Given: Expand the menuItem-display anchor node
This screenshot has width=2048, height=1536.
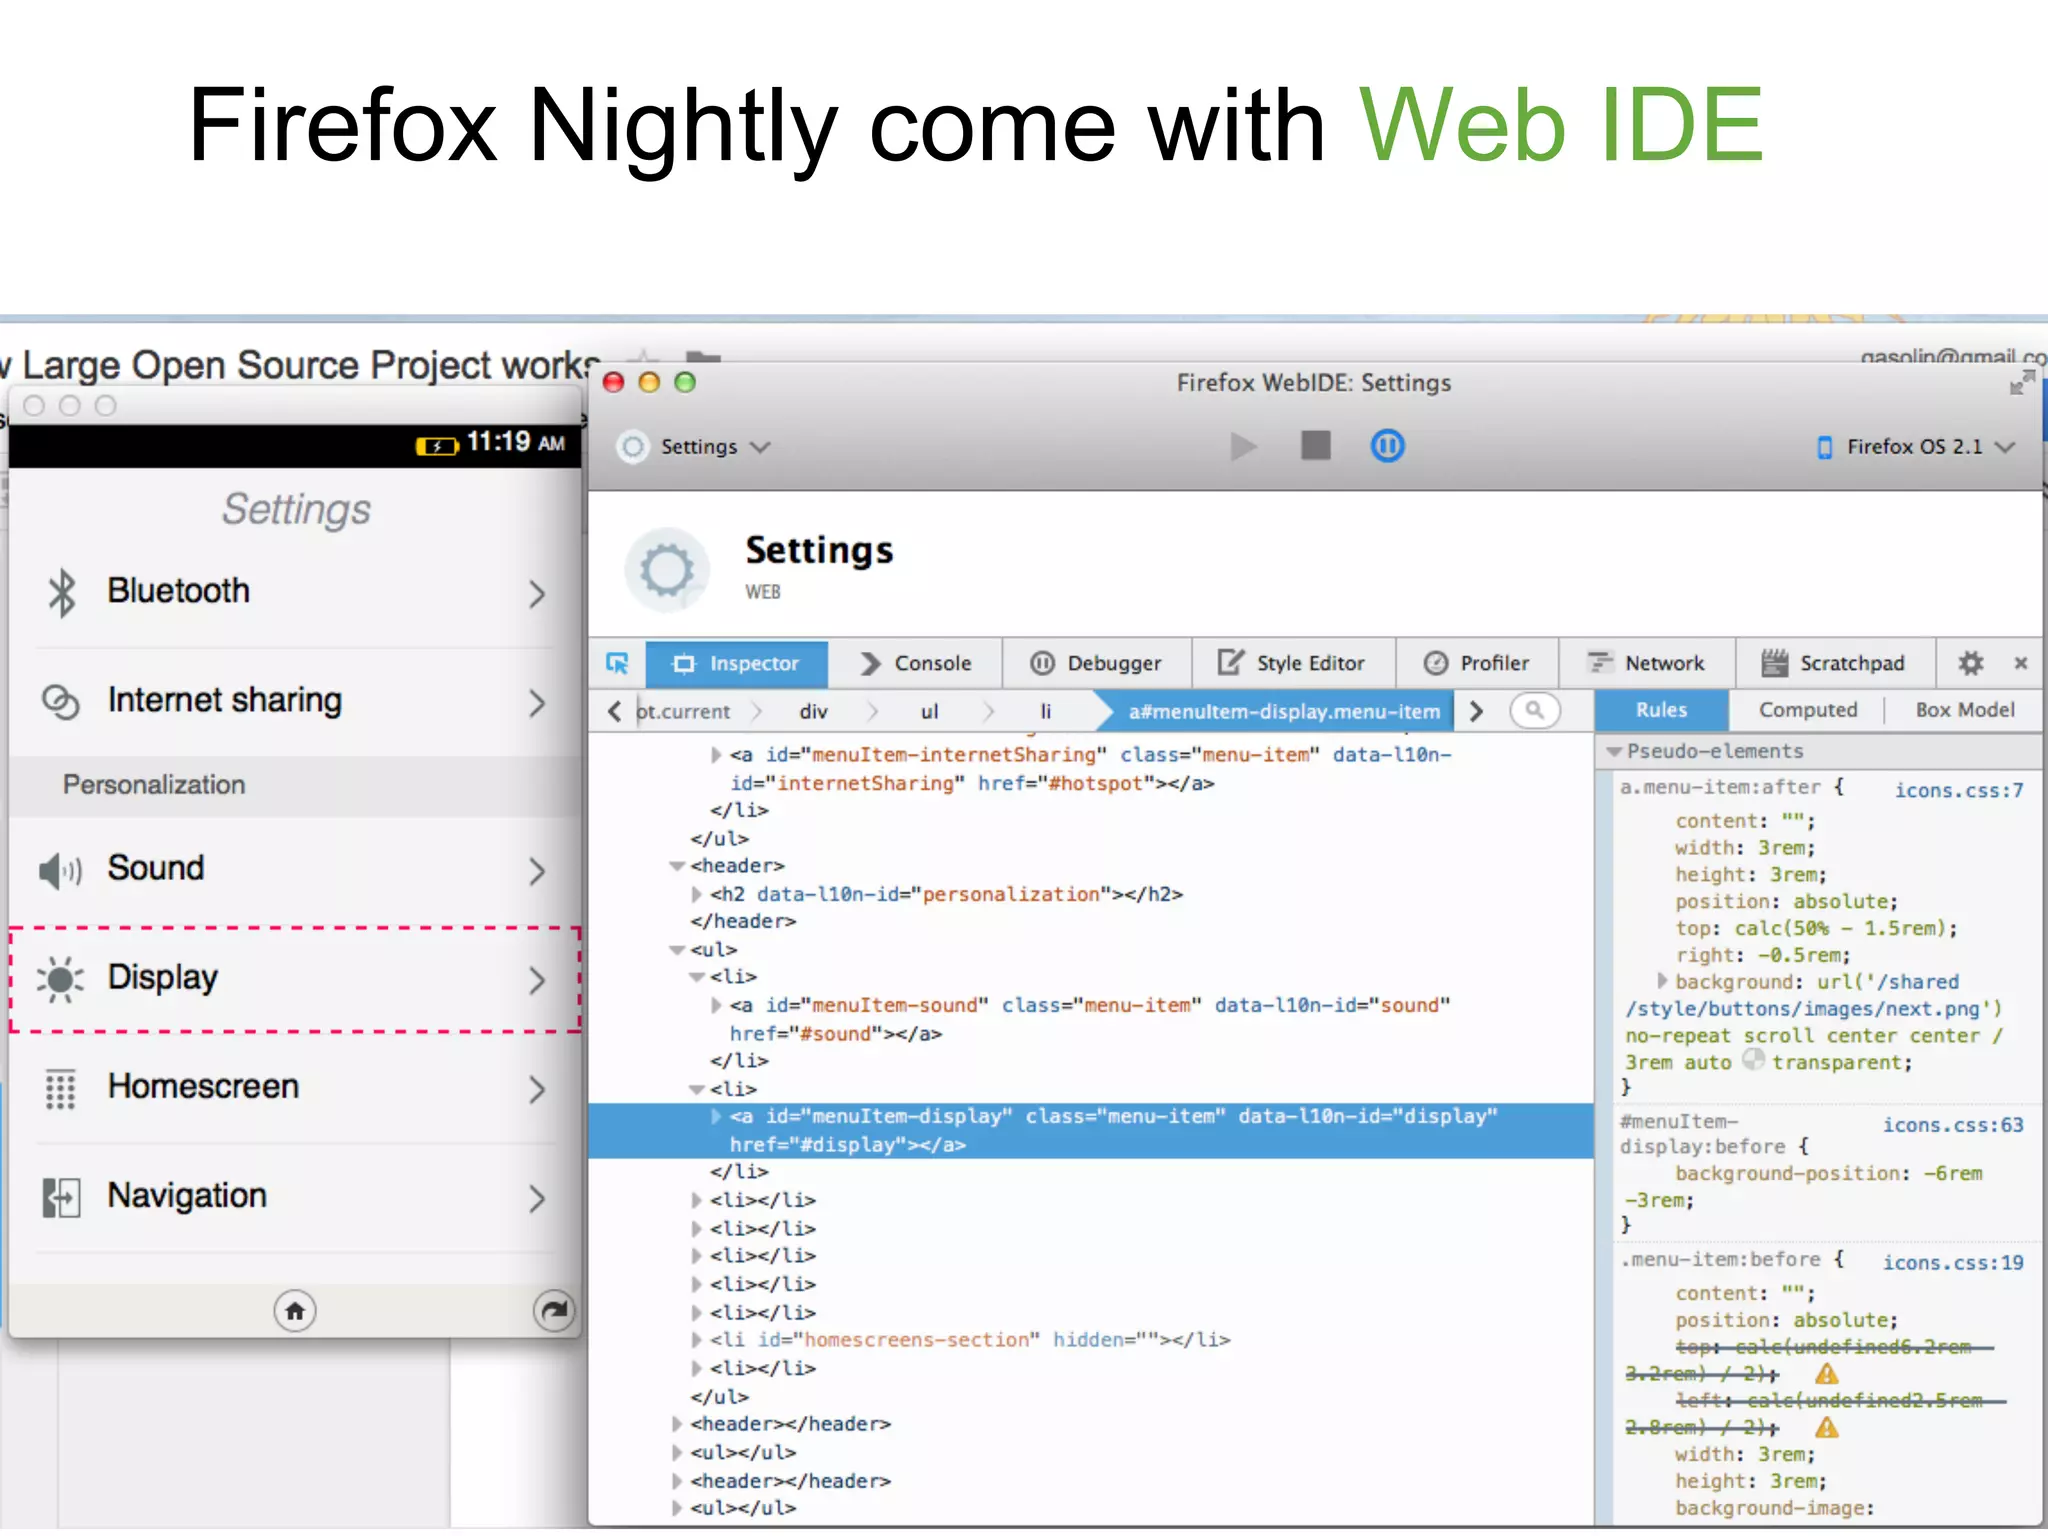Looking at the screenshot, I should click(x=716, y=1116).
